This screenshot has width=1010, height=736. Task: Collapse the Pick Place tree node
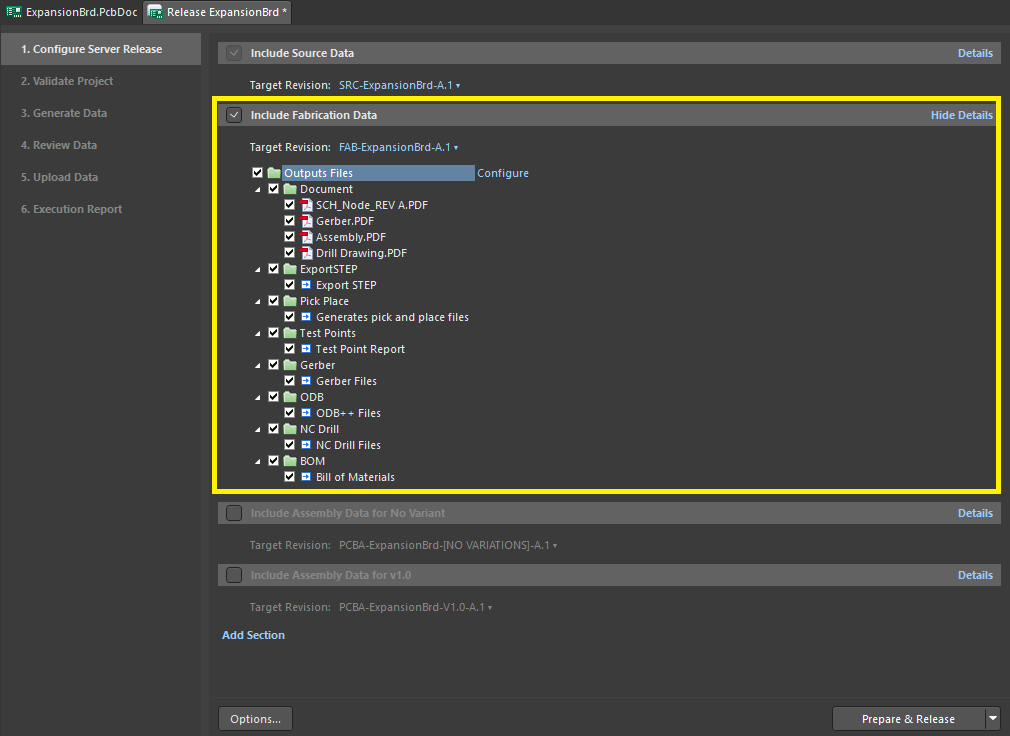coord(258,301)
